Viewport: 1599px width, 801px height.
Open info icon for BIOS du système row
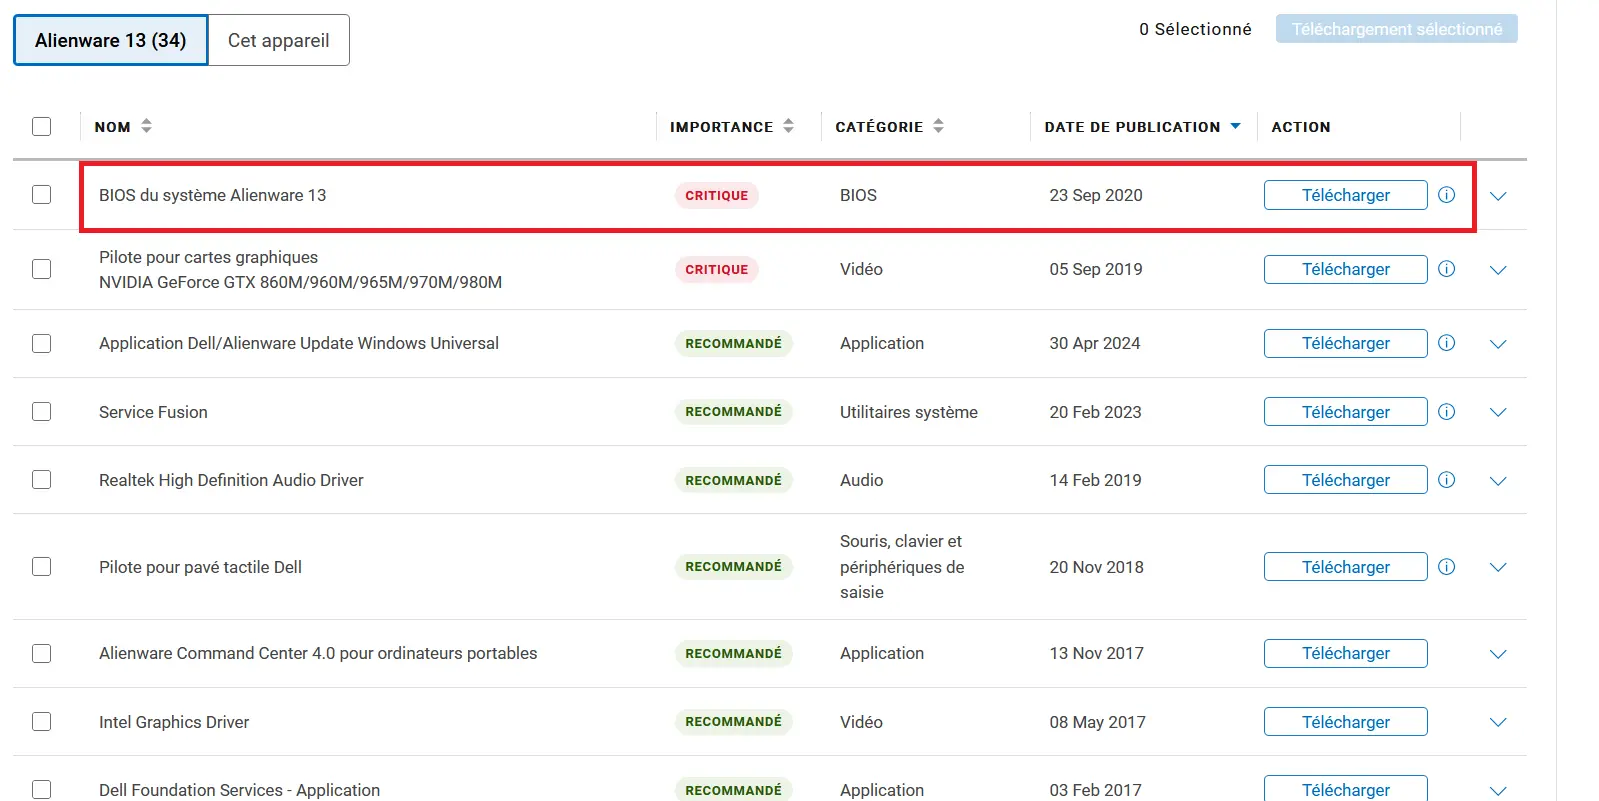(1446, 195)
